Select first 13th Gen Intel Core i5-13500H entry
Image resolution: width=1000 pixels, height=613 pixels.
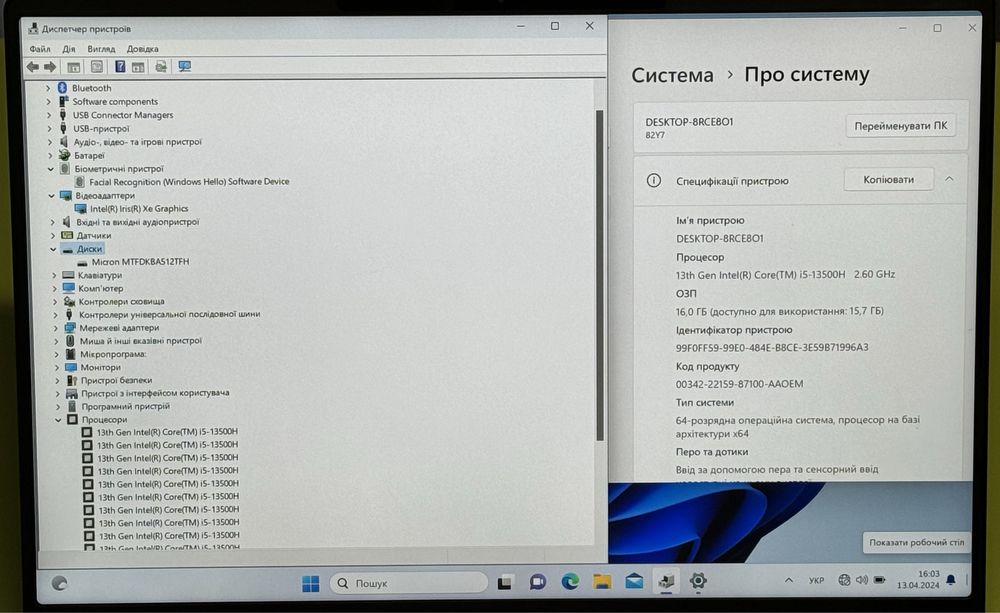(x=167, y=432)
